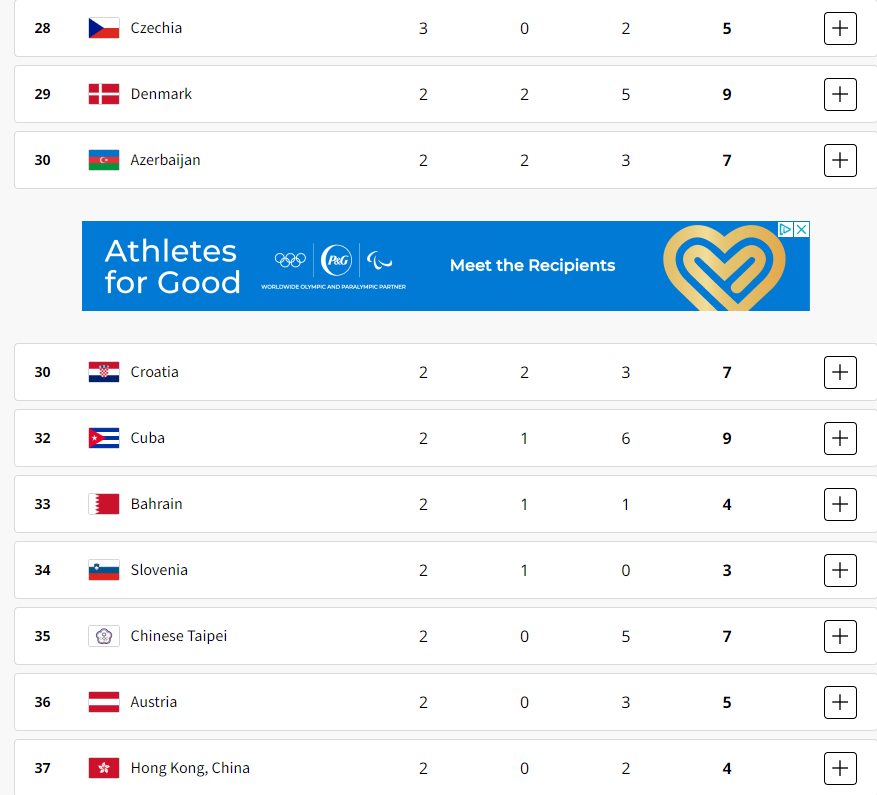Viewport: 877px width, 795px height.
Task: Open the AdChoices info icon
Action: pyautogui.click(x=786, y=229)
